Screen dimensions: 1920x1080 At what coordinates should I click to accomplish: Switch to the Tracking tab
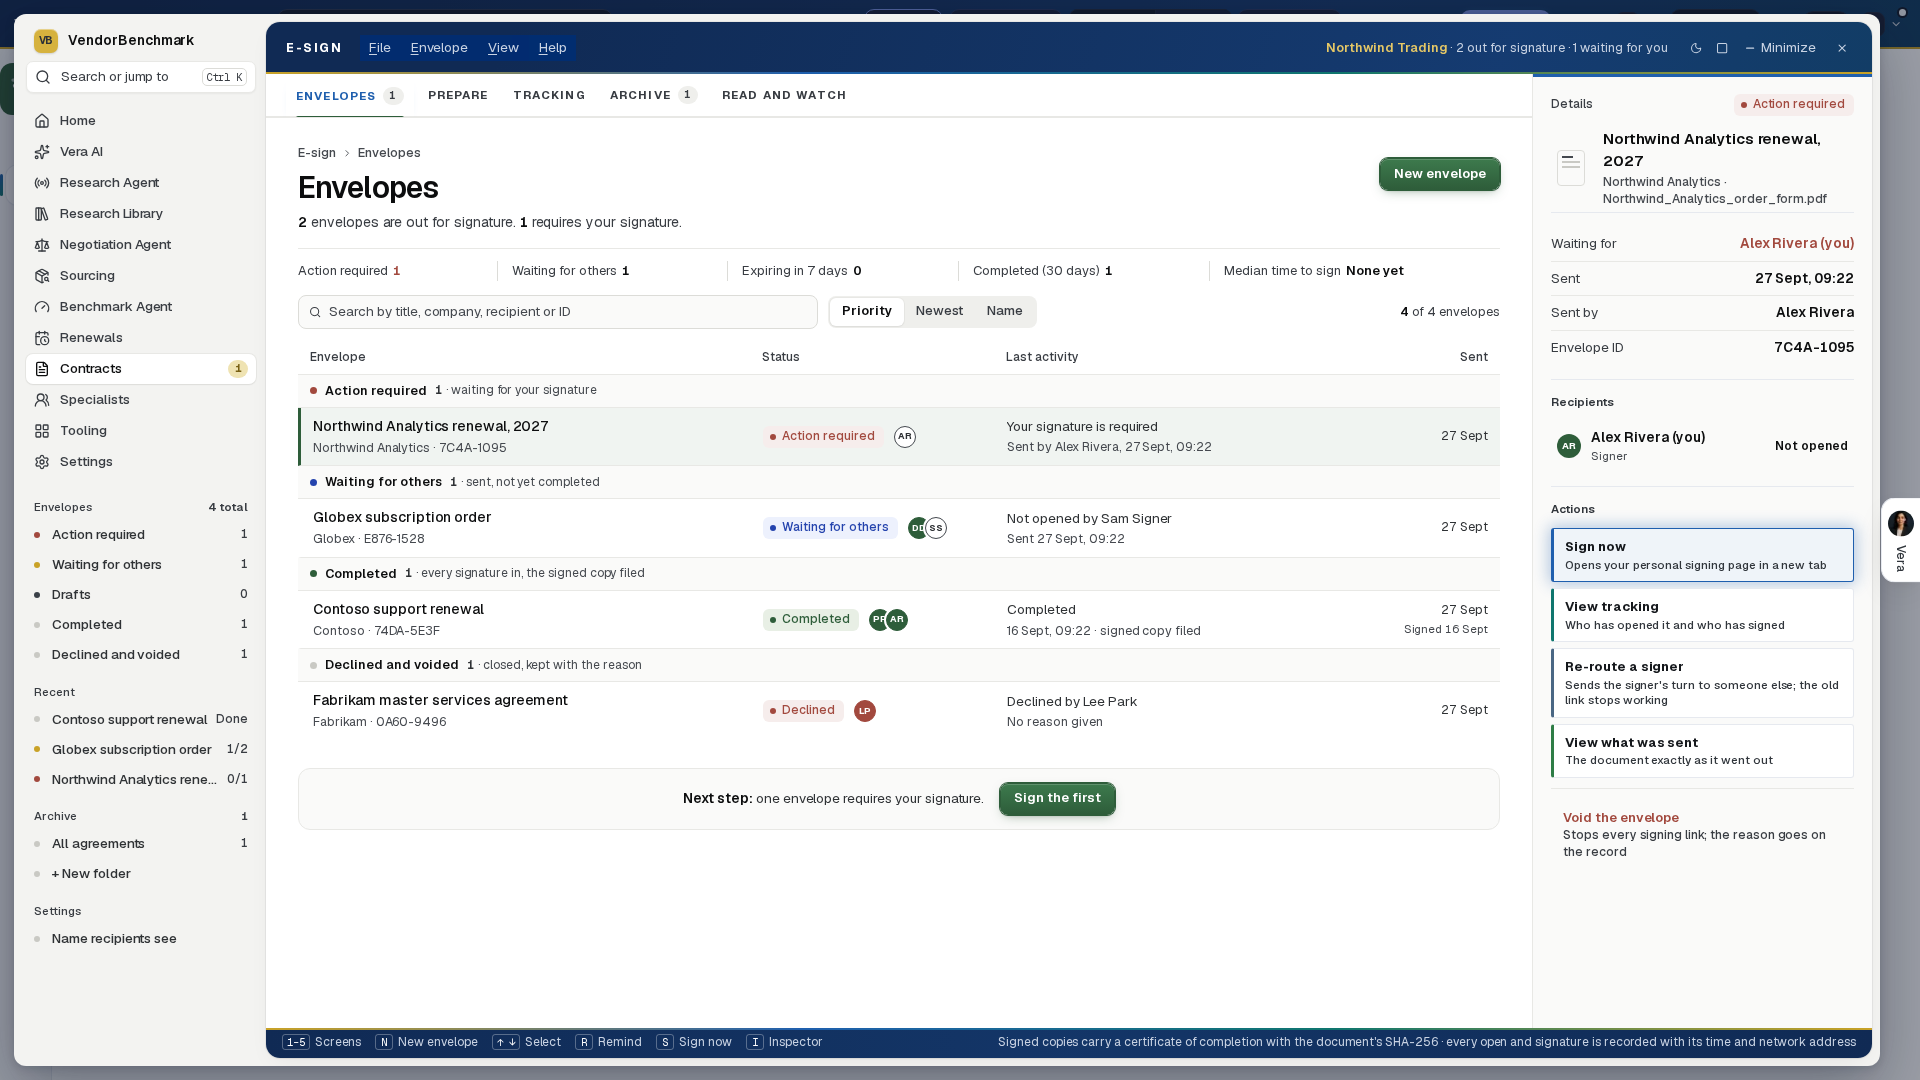549,96
